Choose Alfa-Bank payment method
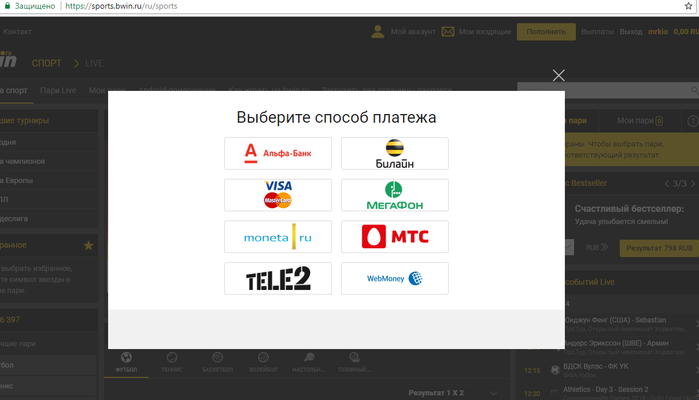 278,153
